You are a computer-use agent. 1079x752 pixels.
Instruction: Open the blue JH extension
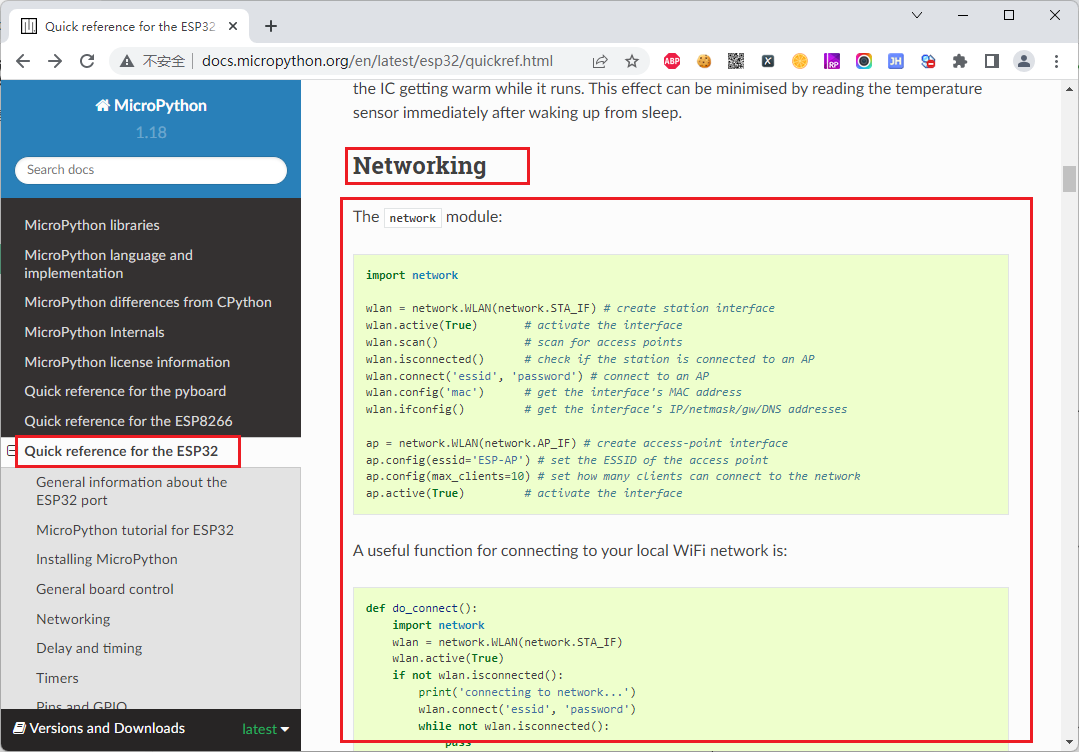tap(895, 61)
